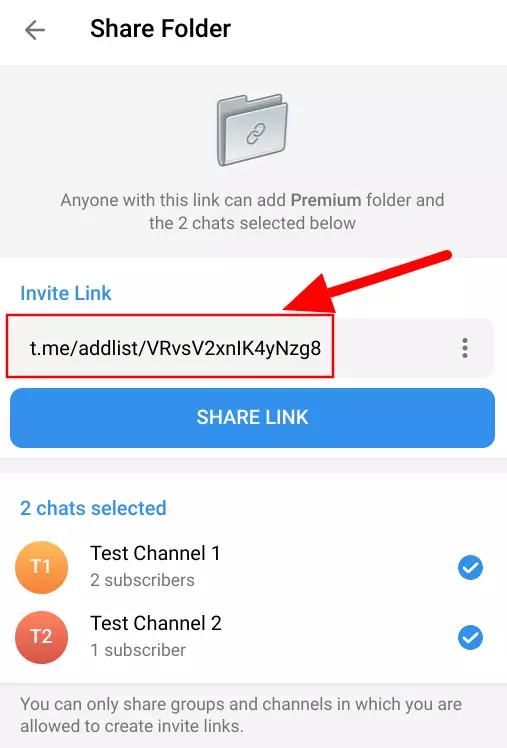Tap the folder link illustration
Image resolution: width=507 pixels, height=748 pixels.
click(252, 130)
